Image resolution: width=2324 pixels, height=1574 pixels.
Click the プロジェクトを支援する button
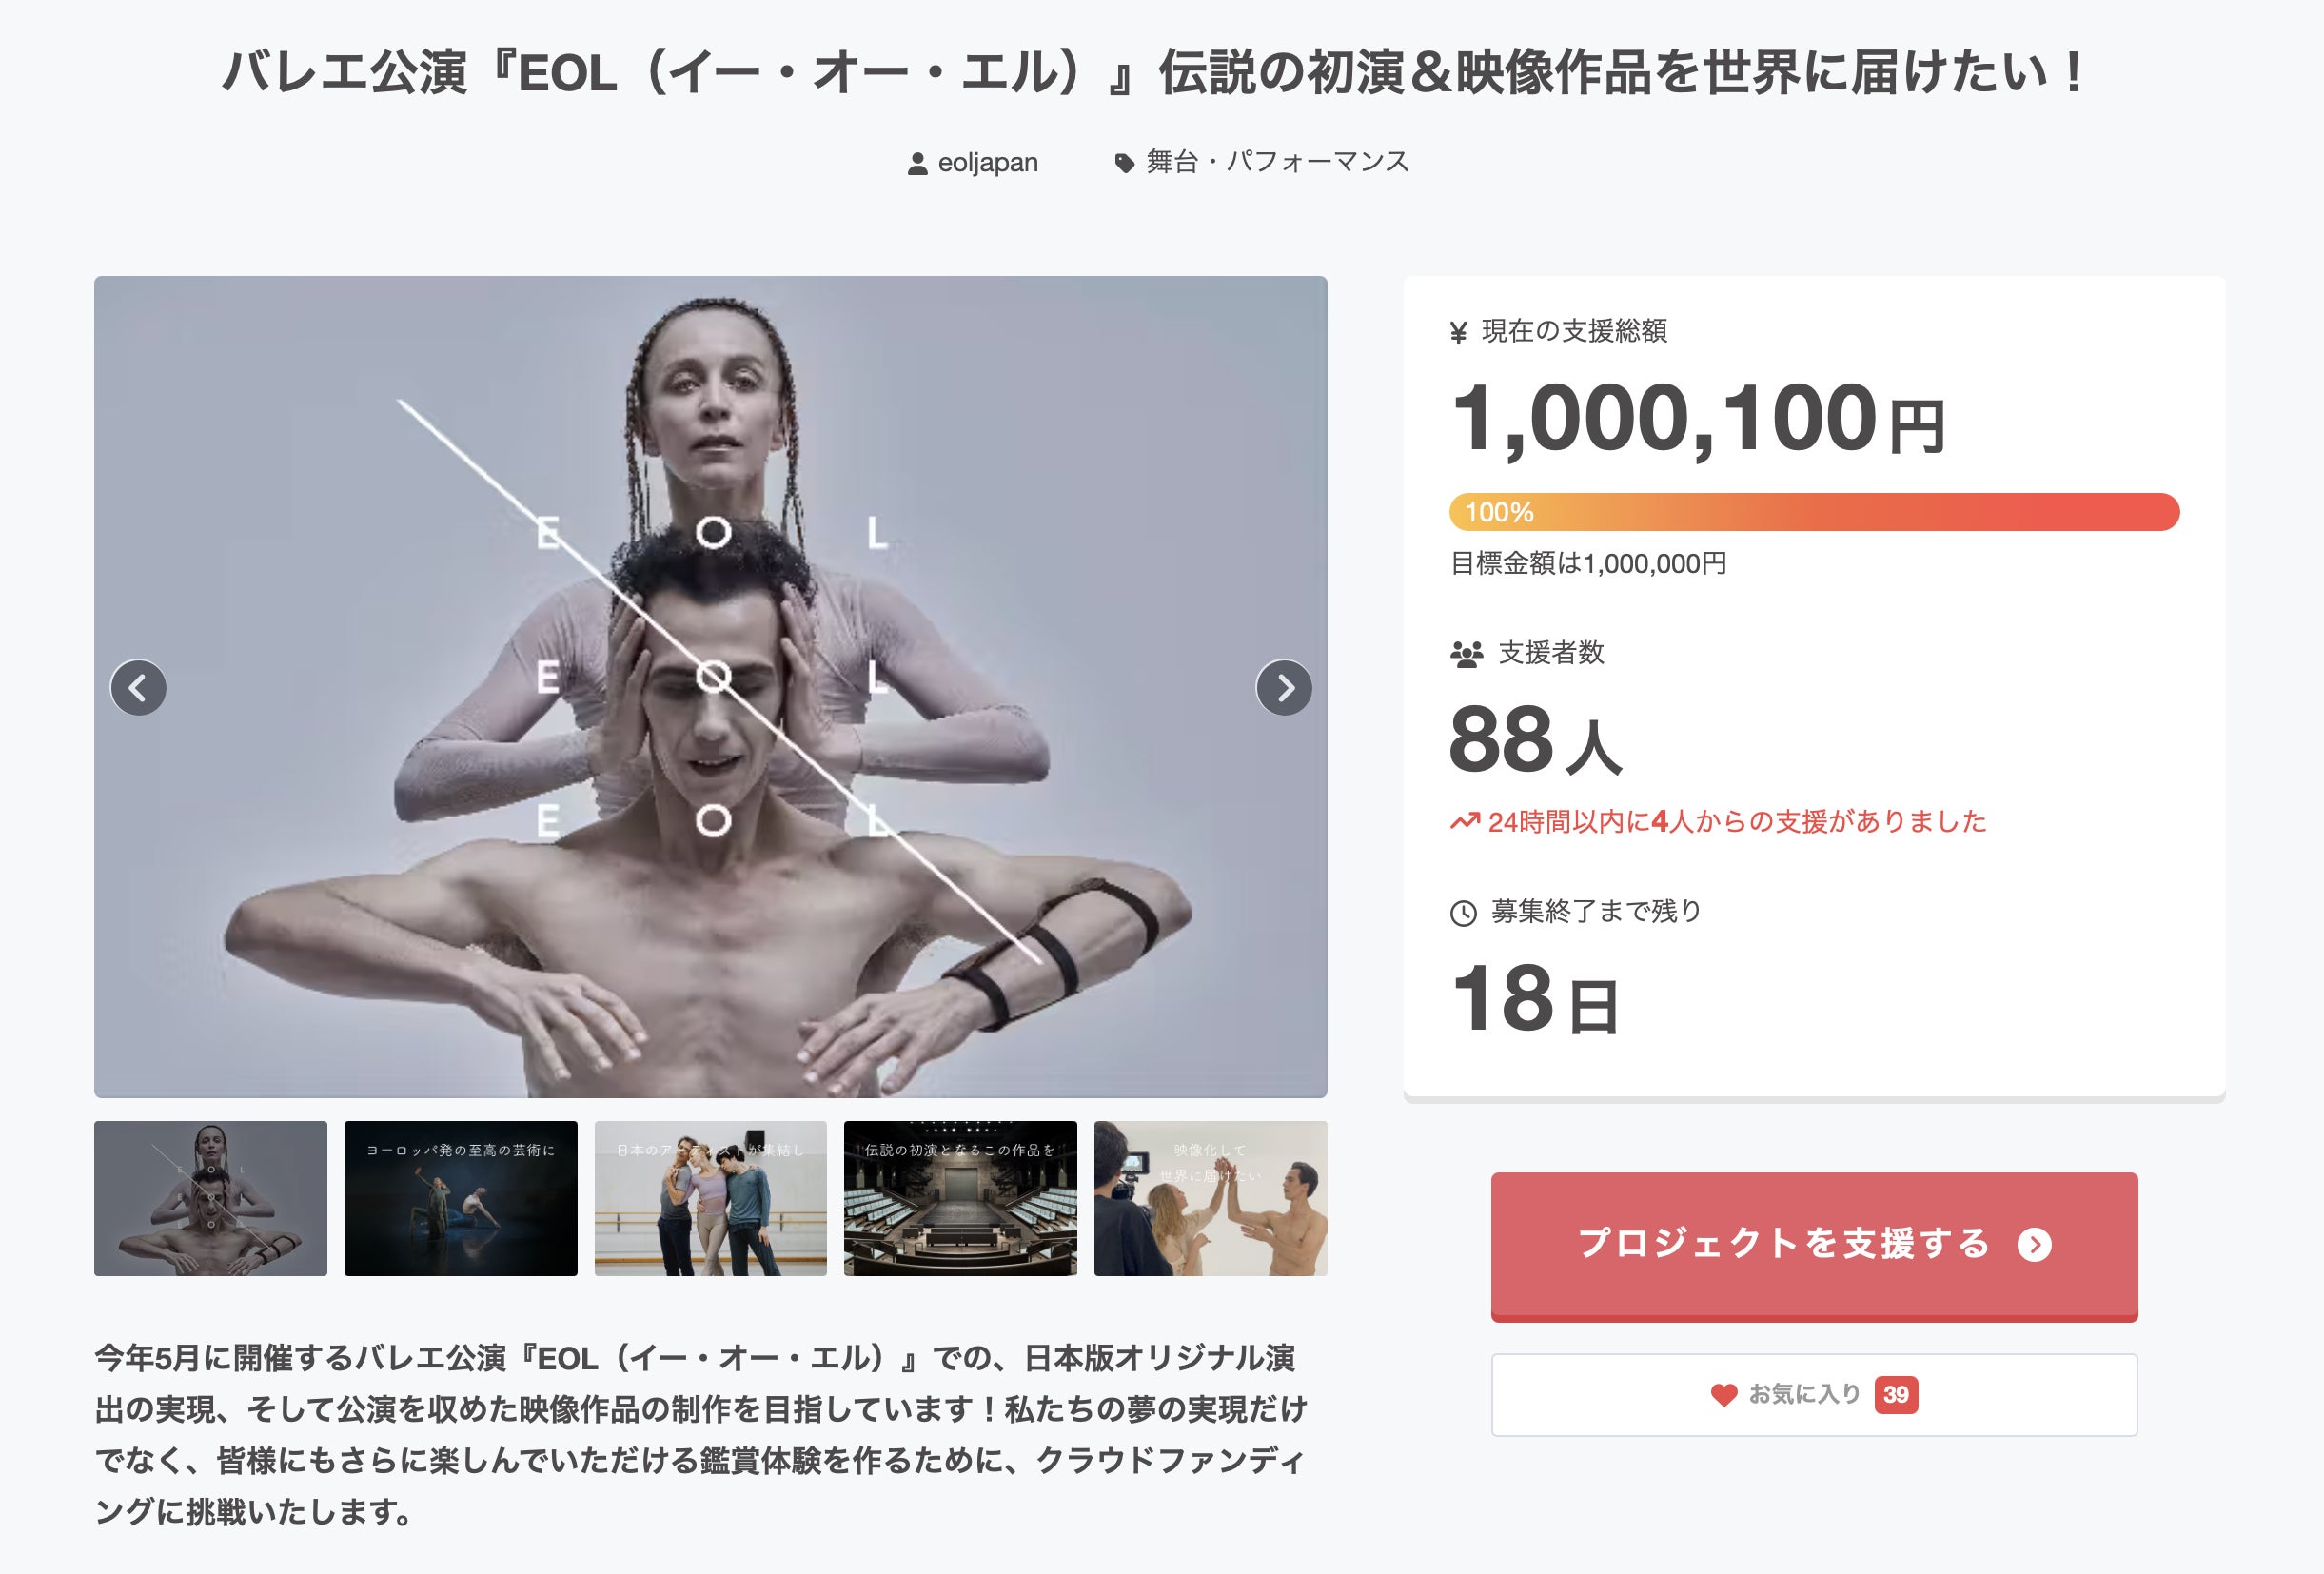[1814, 1246]
